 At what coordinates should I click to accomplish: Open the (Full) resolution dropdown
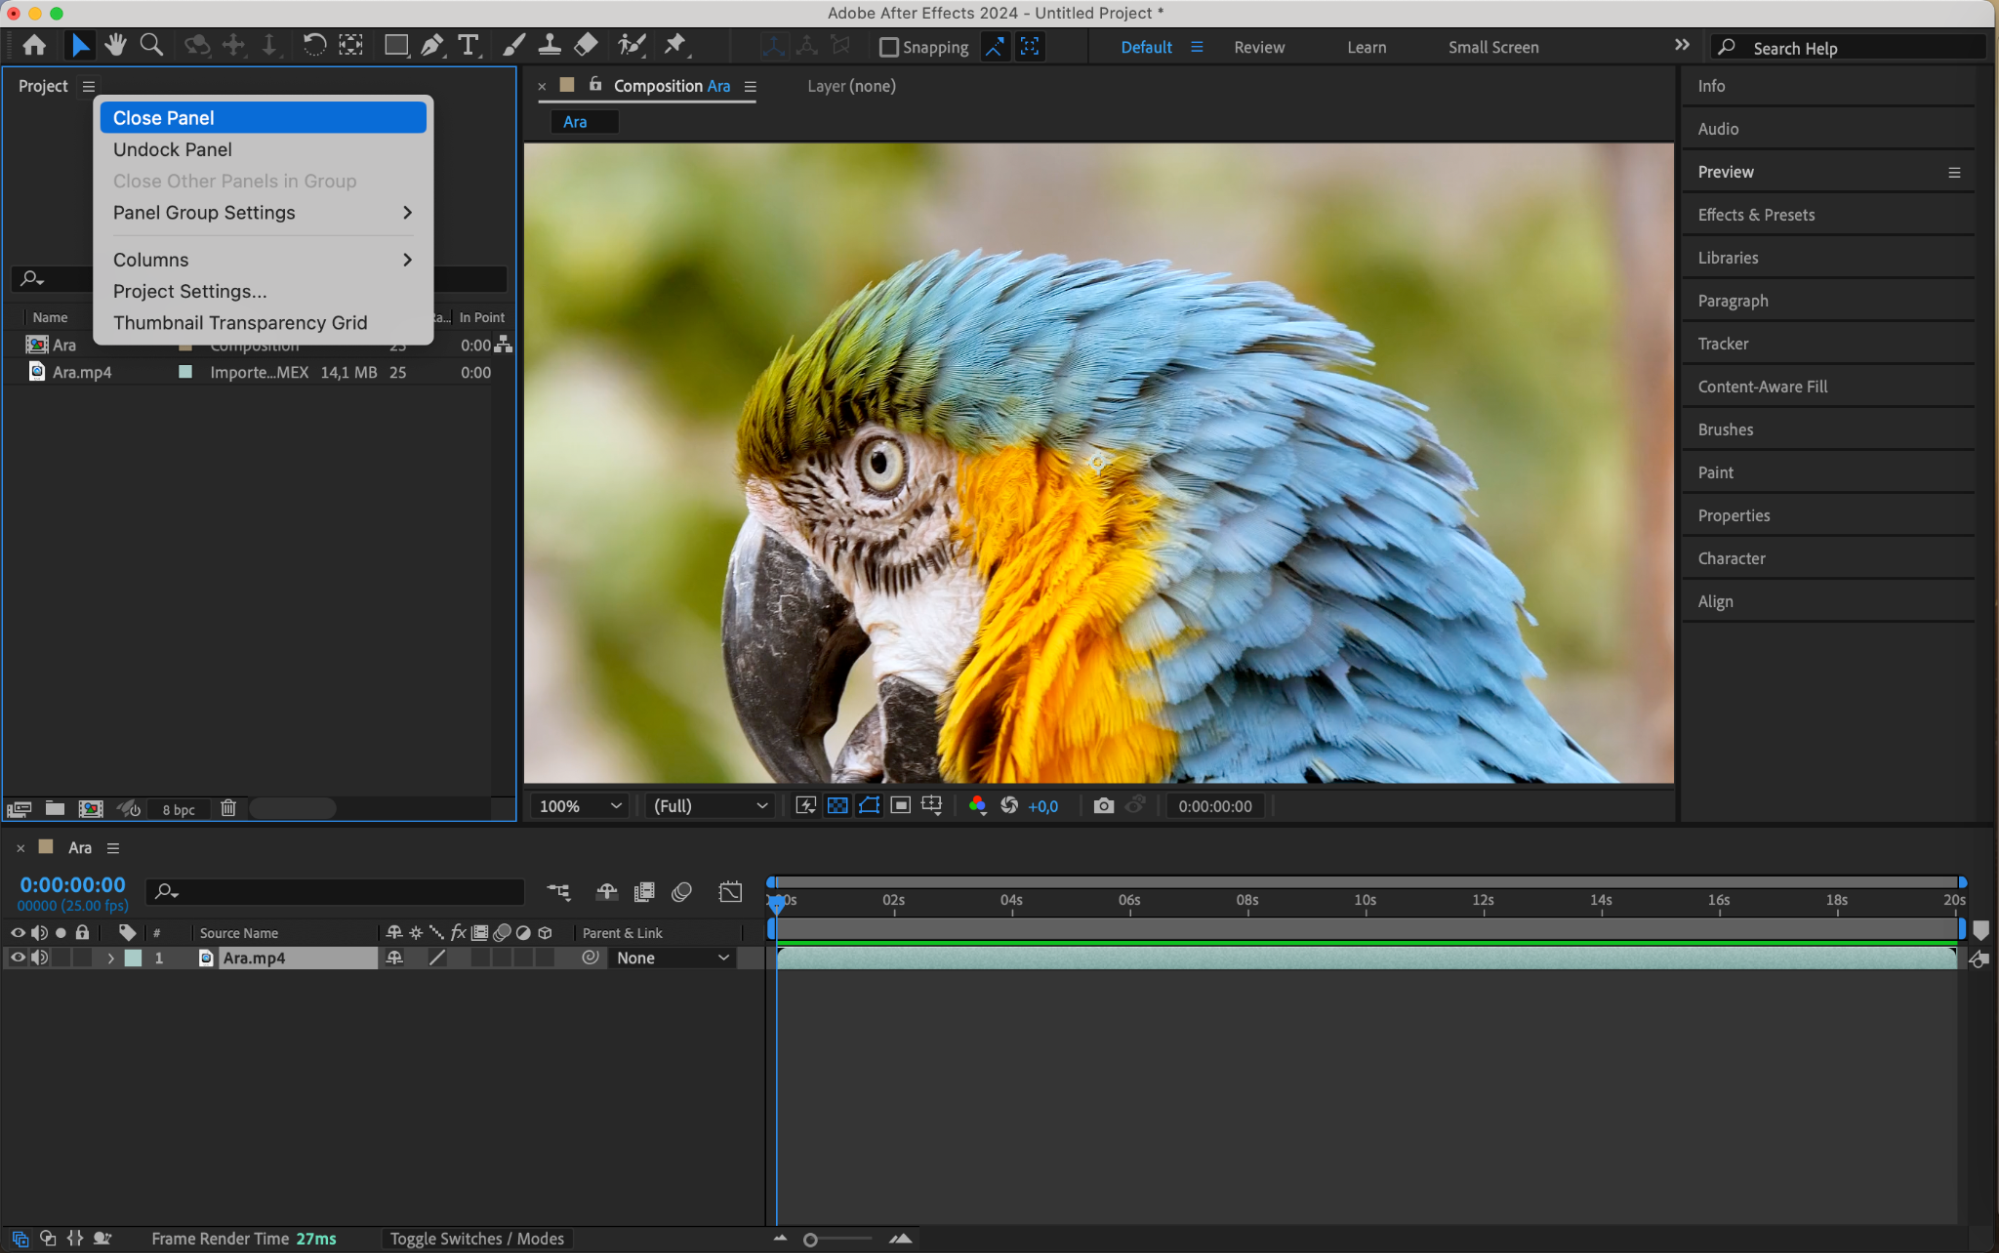710,806
